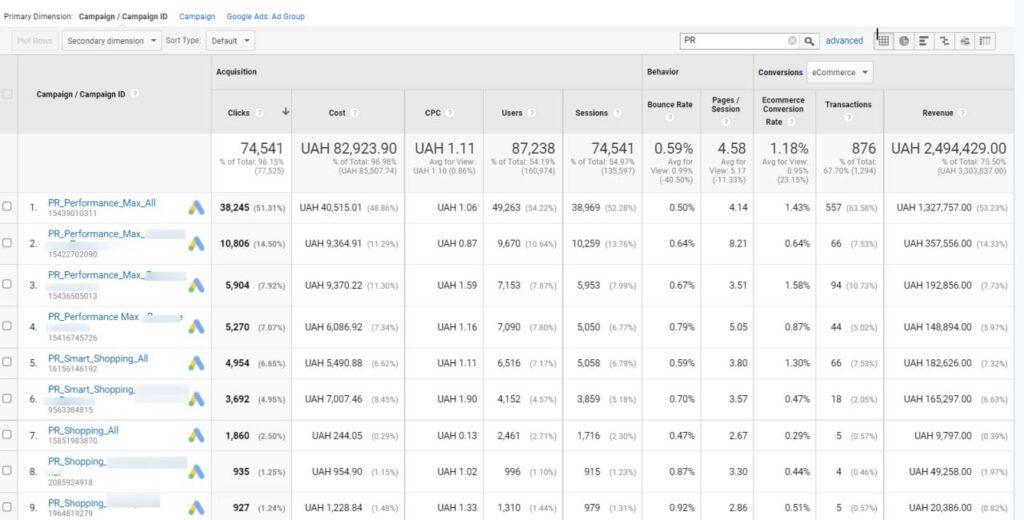
Task: Expand the eCommerce conversions dropdown
Action: pos(840,72)
